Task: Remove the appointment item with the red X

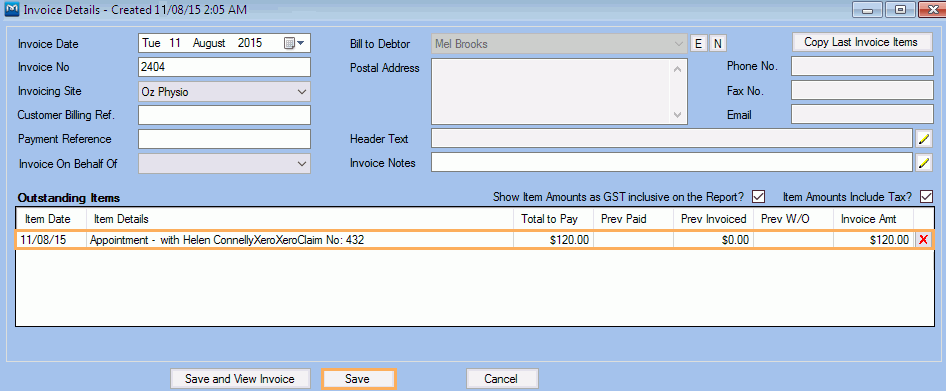Action: pos(923,240)
